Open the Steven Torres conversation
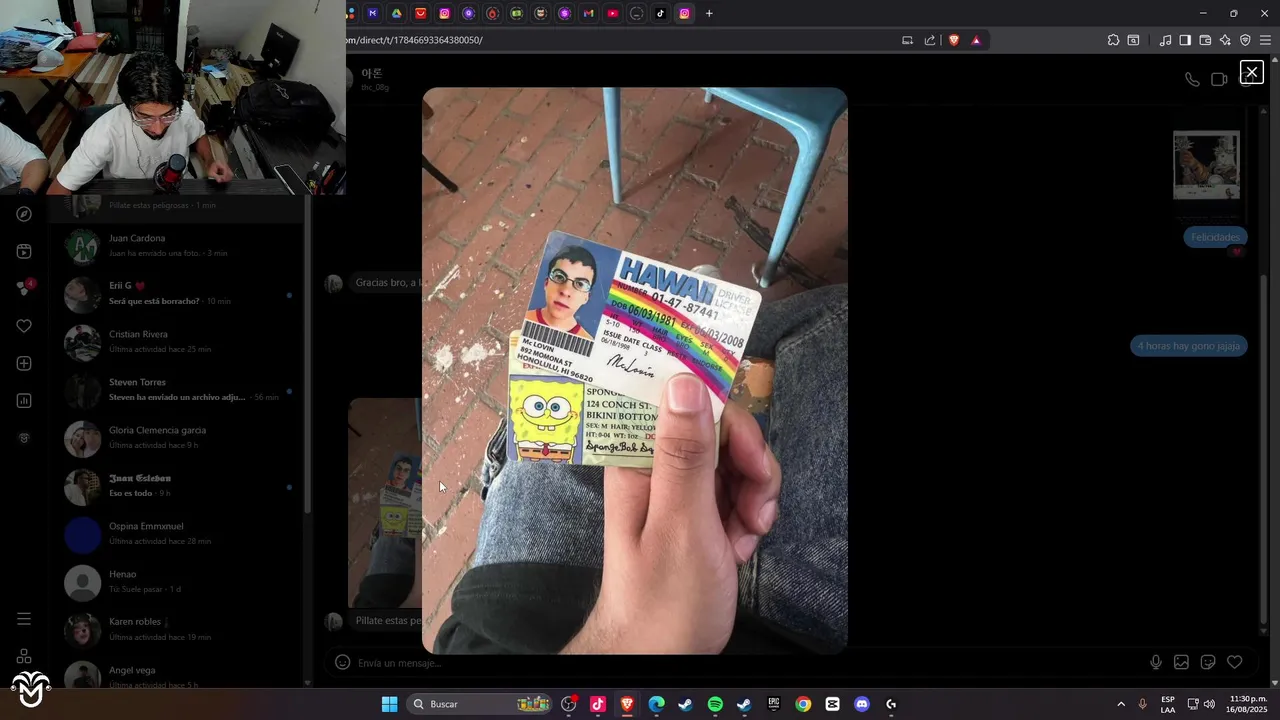1280x720 pixels. tap(178, 389)
